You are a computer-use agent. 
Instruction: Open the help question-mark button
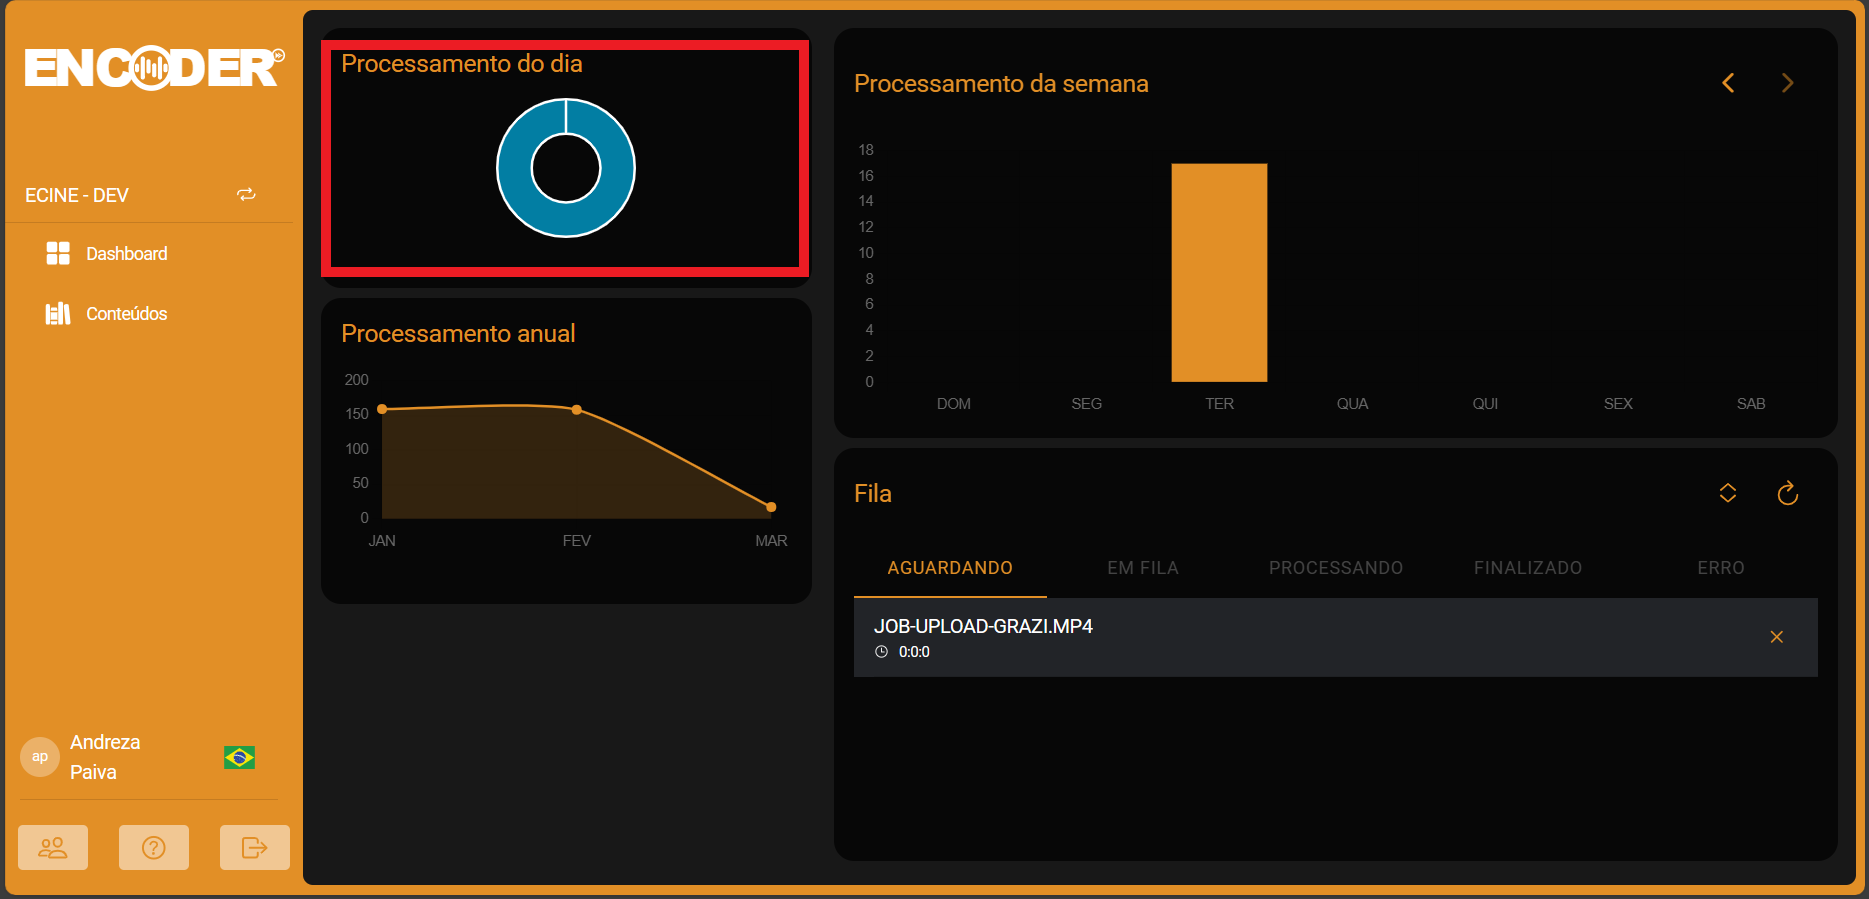point(154,848)
